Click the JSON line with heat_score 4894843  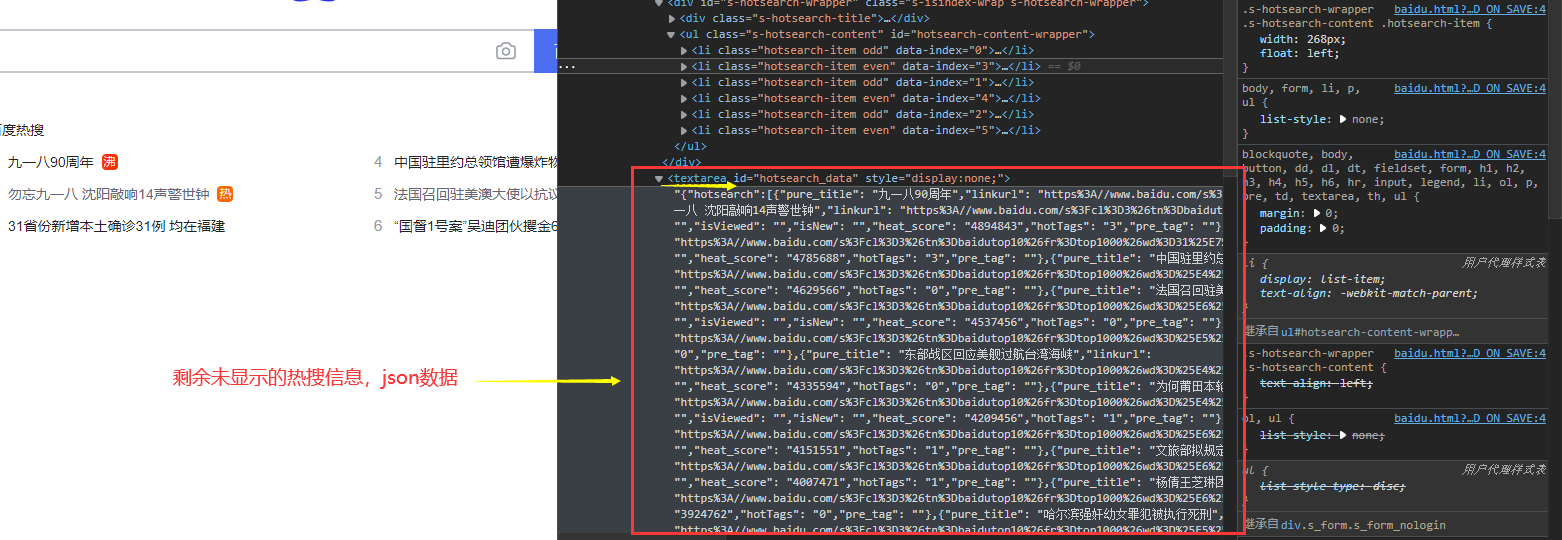pos(948,226)
